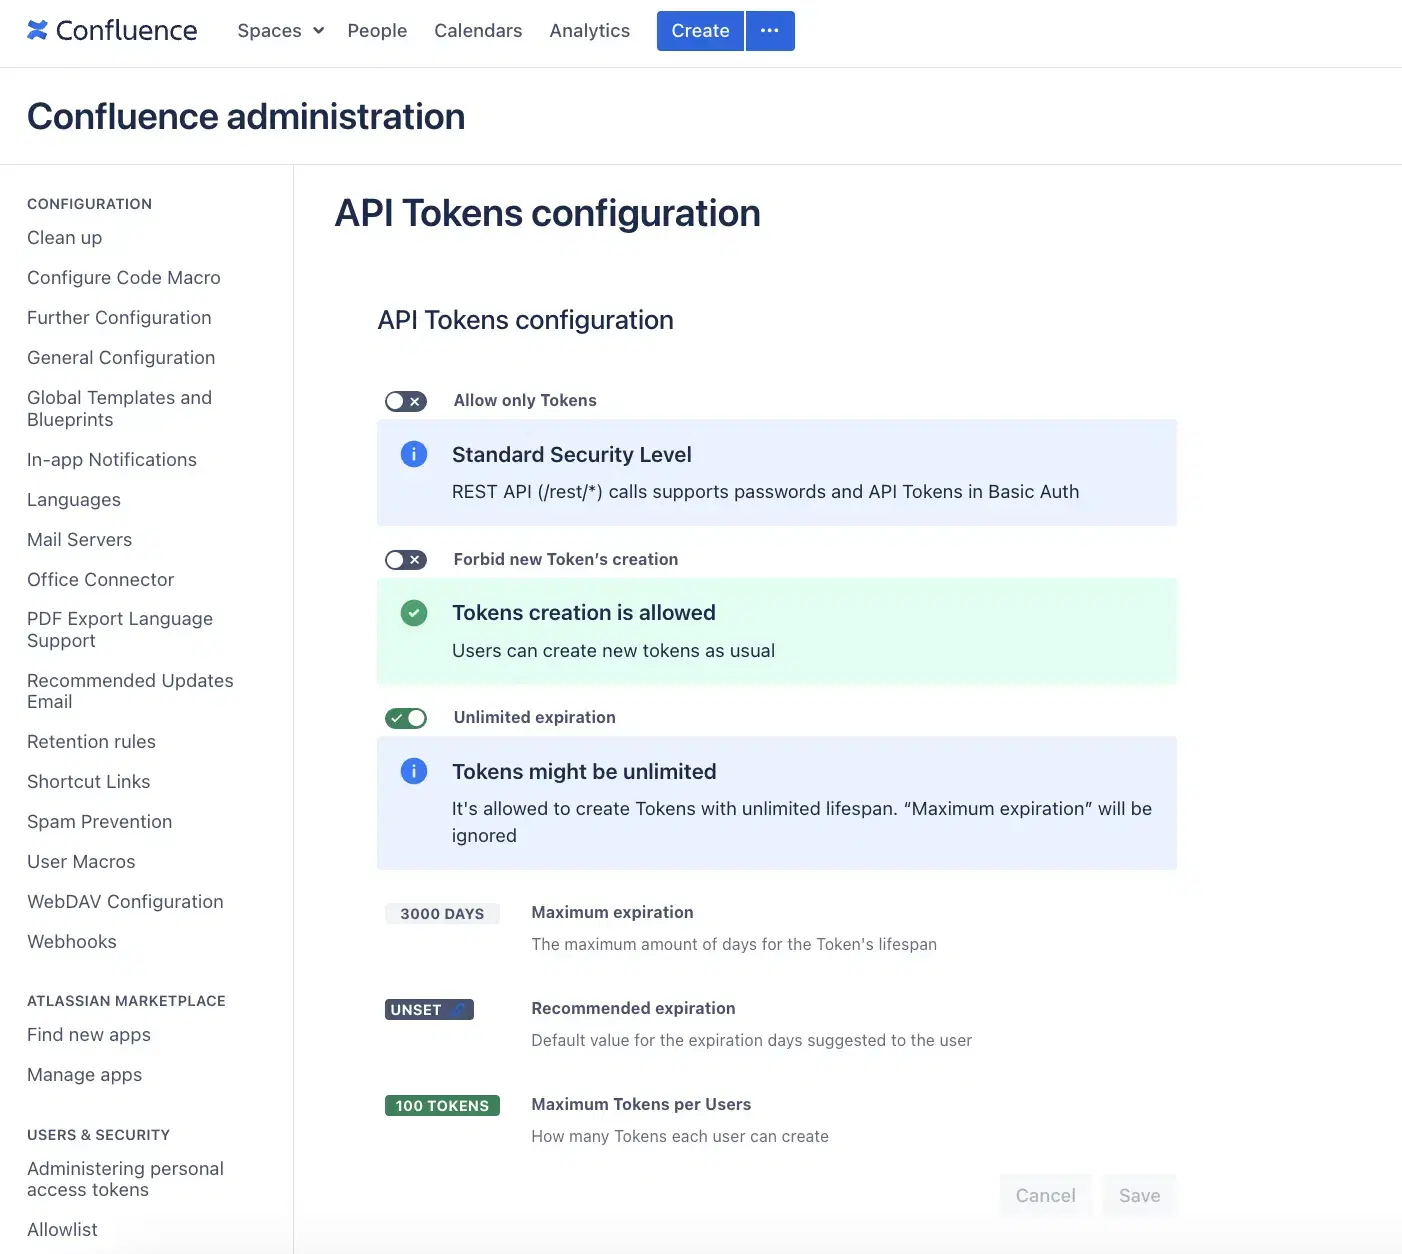Click the Cancel button
1402x1254 pixels.
coord(1046,1196)
